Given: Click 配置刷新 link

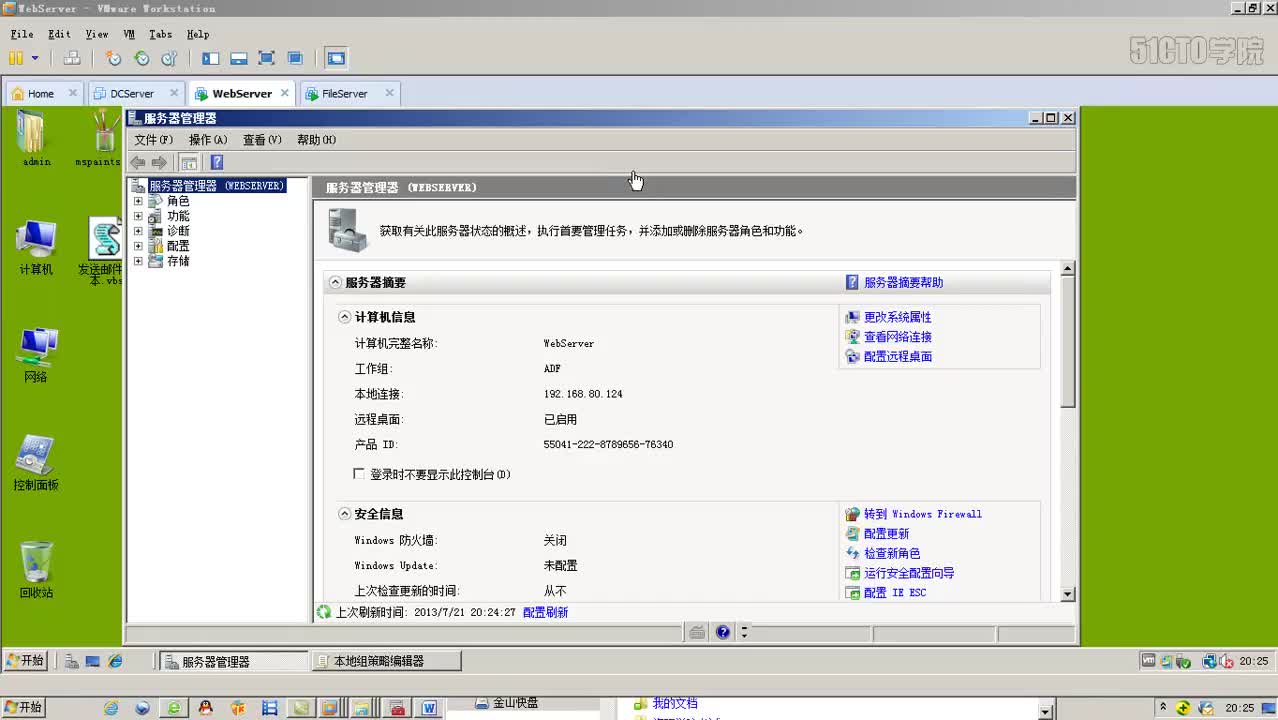Looking at the screenshot, I should [x=545, y=612].
